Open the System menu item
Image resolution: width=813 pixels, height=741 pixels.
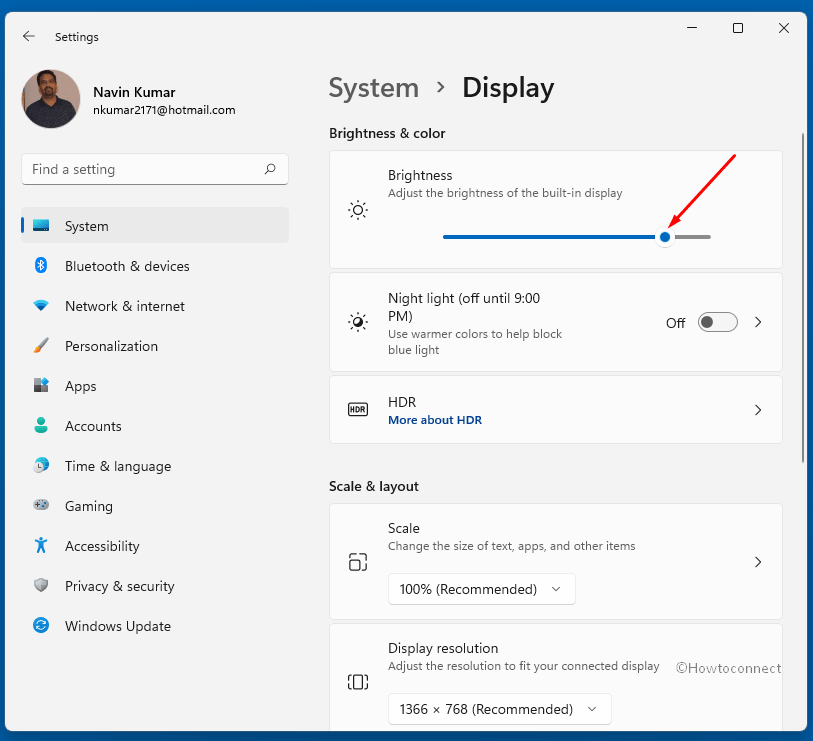[155, 226]
